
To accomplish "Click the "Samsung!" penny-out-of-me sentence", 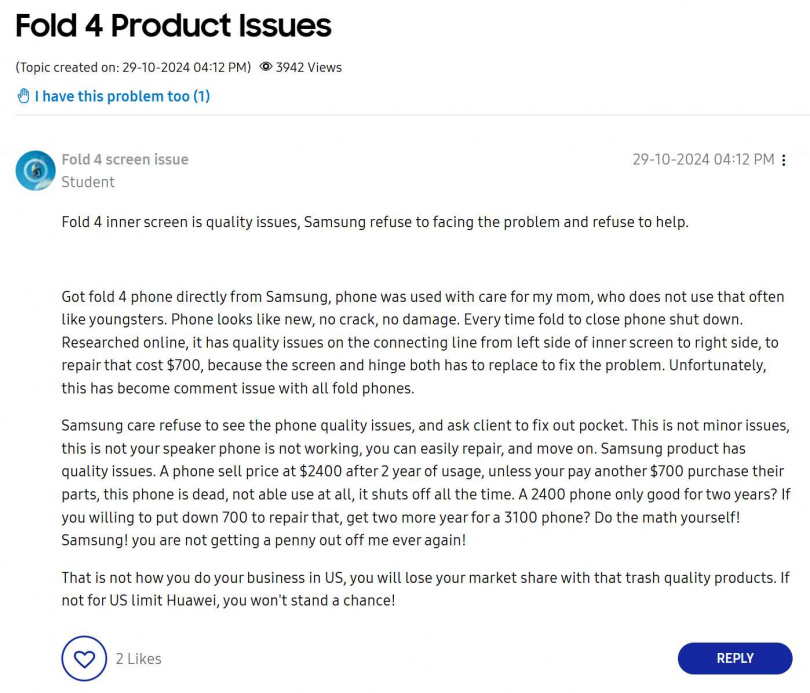I will pos(264,540).
